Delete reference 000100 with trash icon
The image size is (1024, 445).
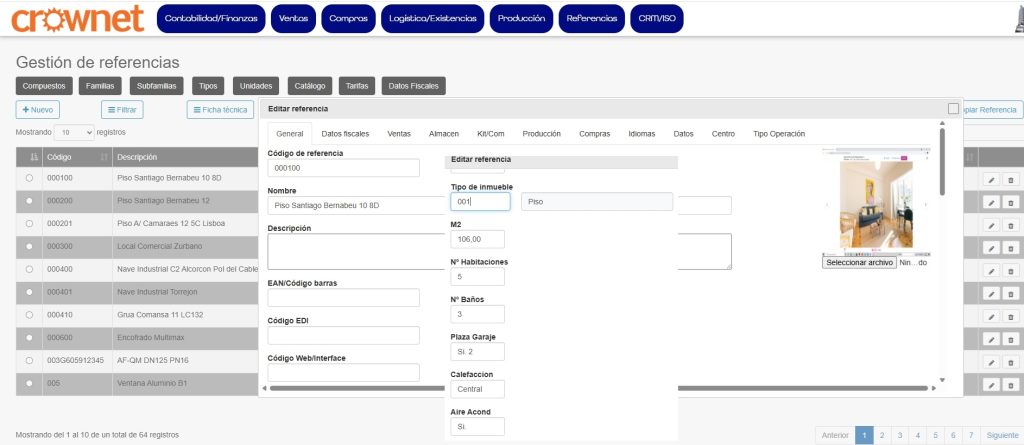(x=1010, y=178)
